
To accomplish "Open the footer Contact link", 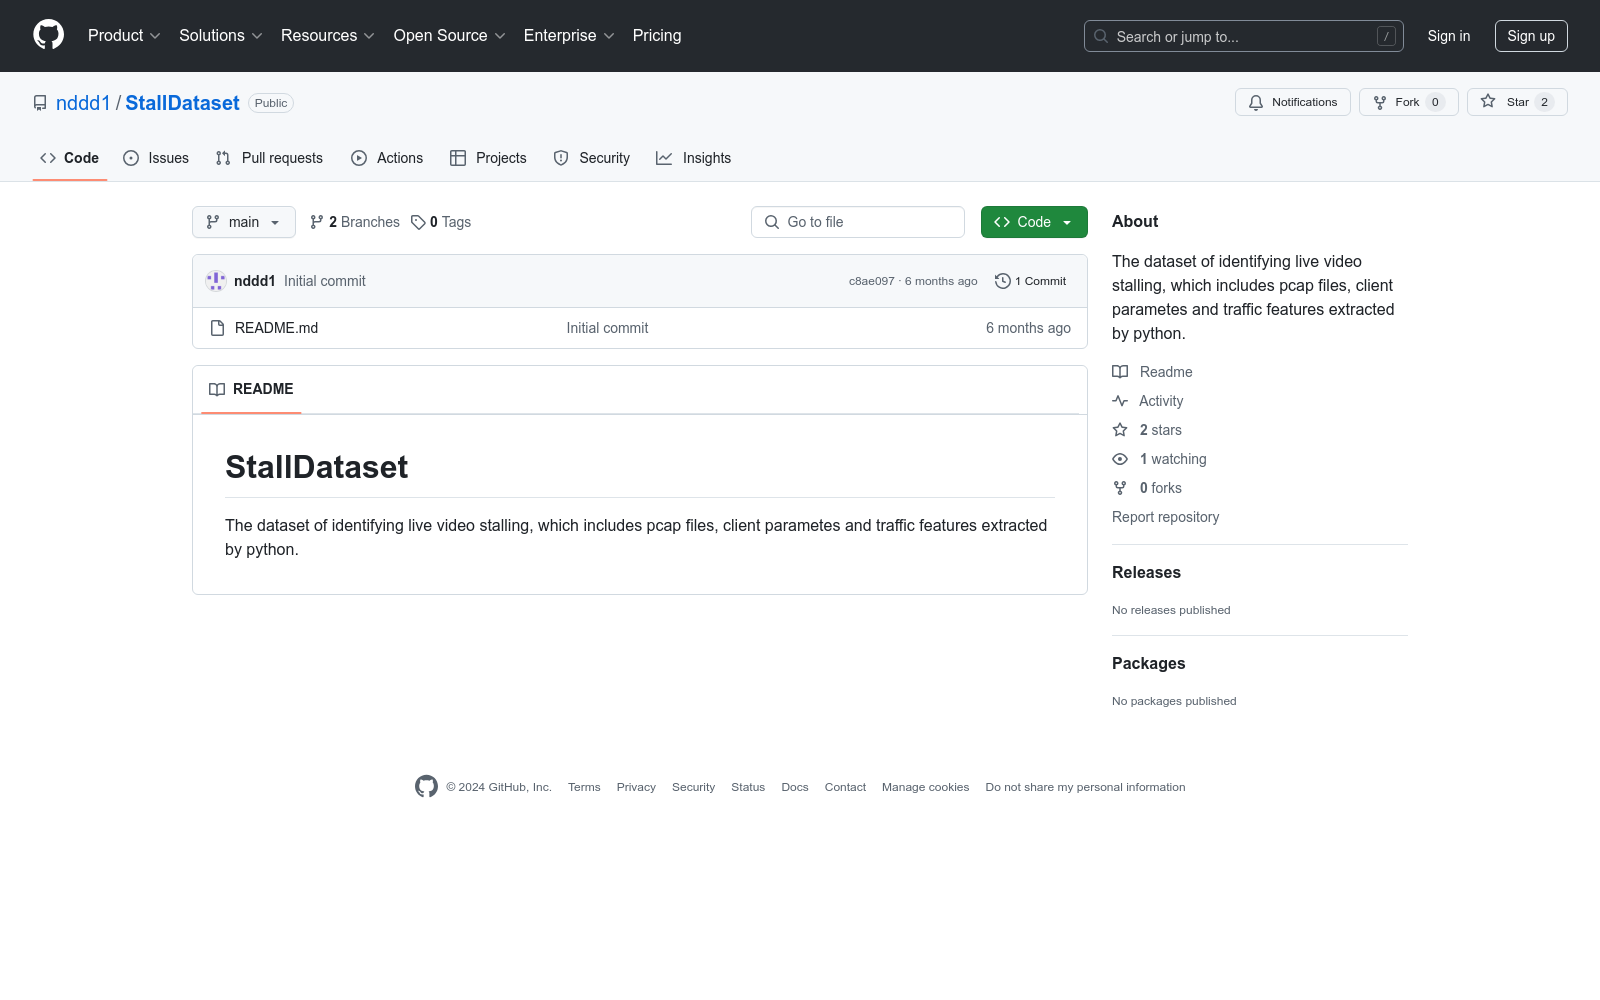I will [x=845, y=787].
